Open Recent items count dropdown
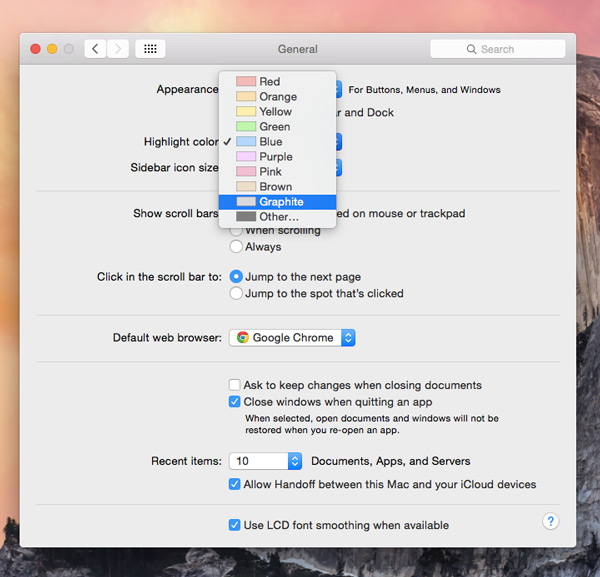Image resolution: width=600 pixels, height=577 pixels. (266, 461)
